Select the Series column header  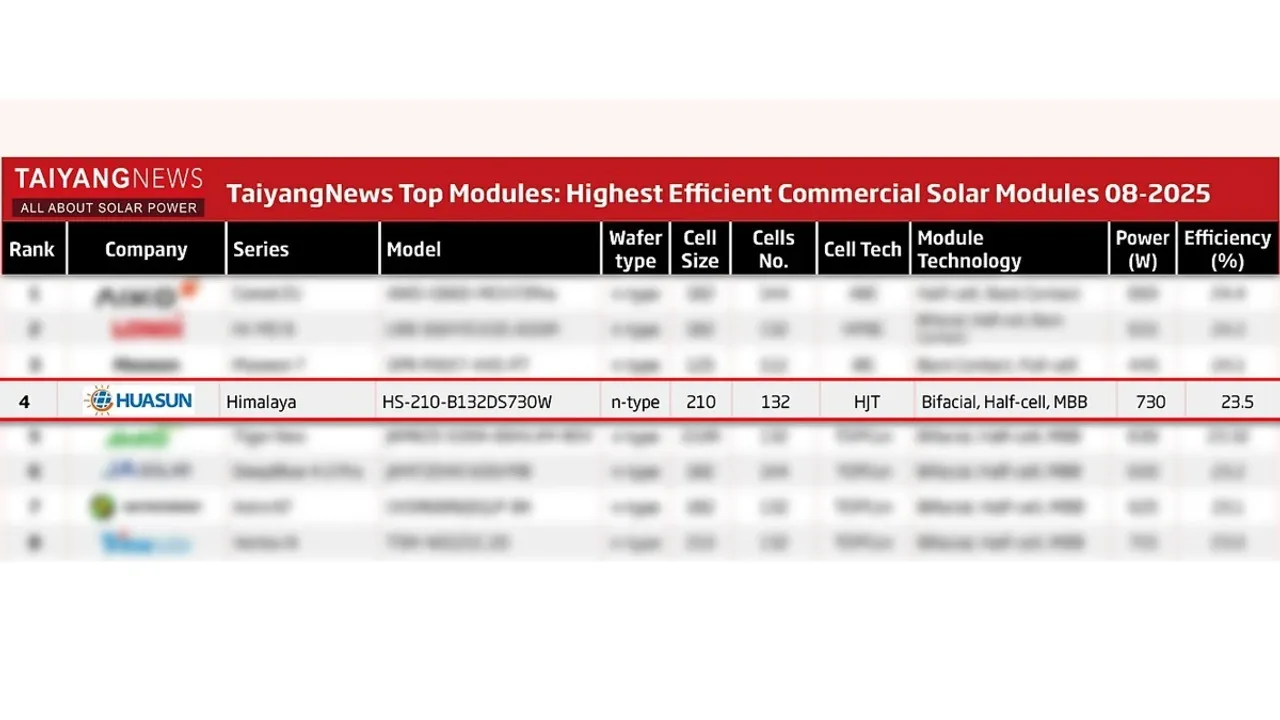point(261,249)
